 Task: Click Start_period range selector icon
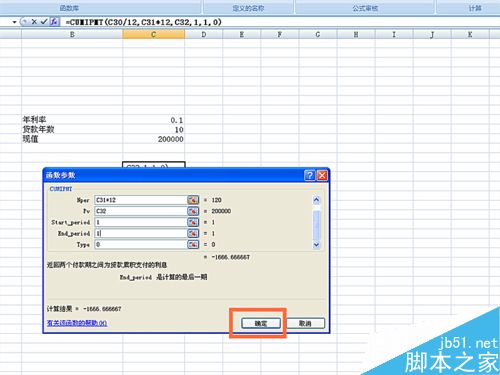coord(193,222)
